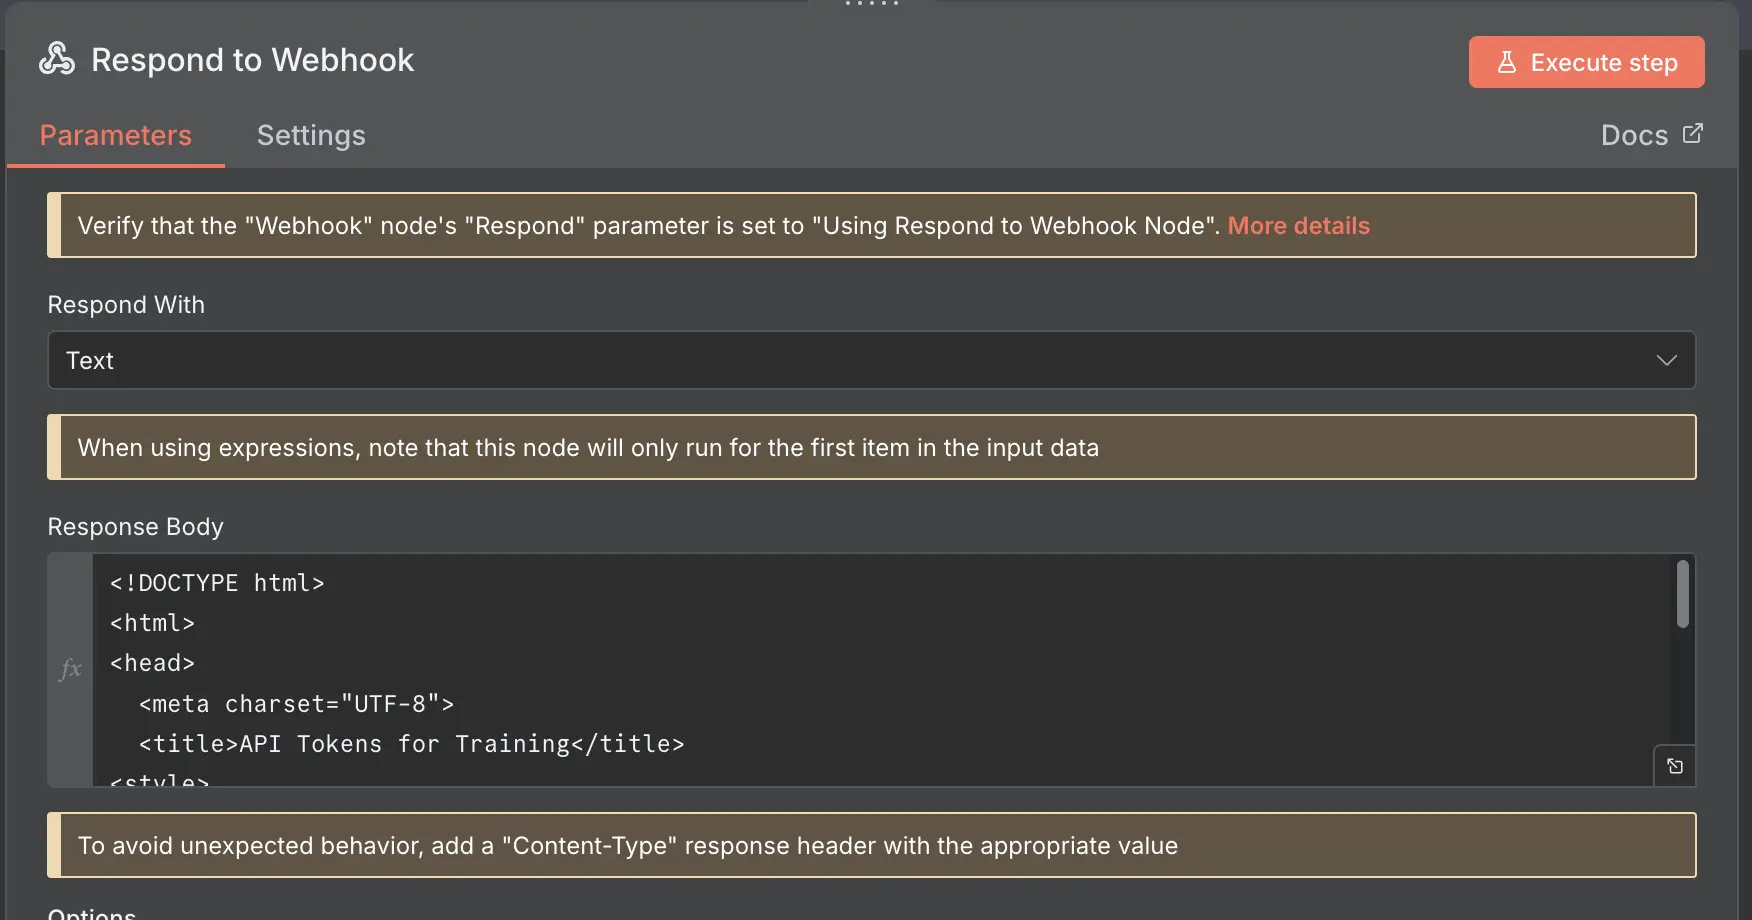Screen dimensions: 1752x920
Task: Click the Respond to Webhook title to rename
Action: click(252, 60)
